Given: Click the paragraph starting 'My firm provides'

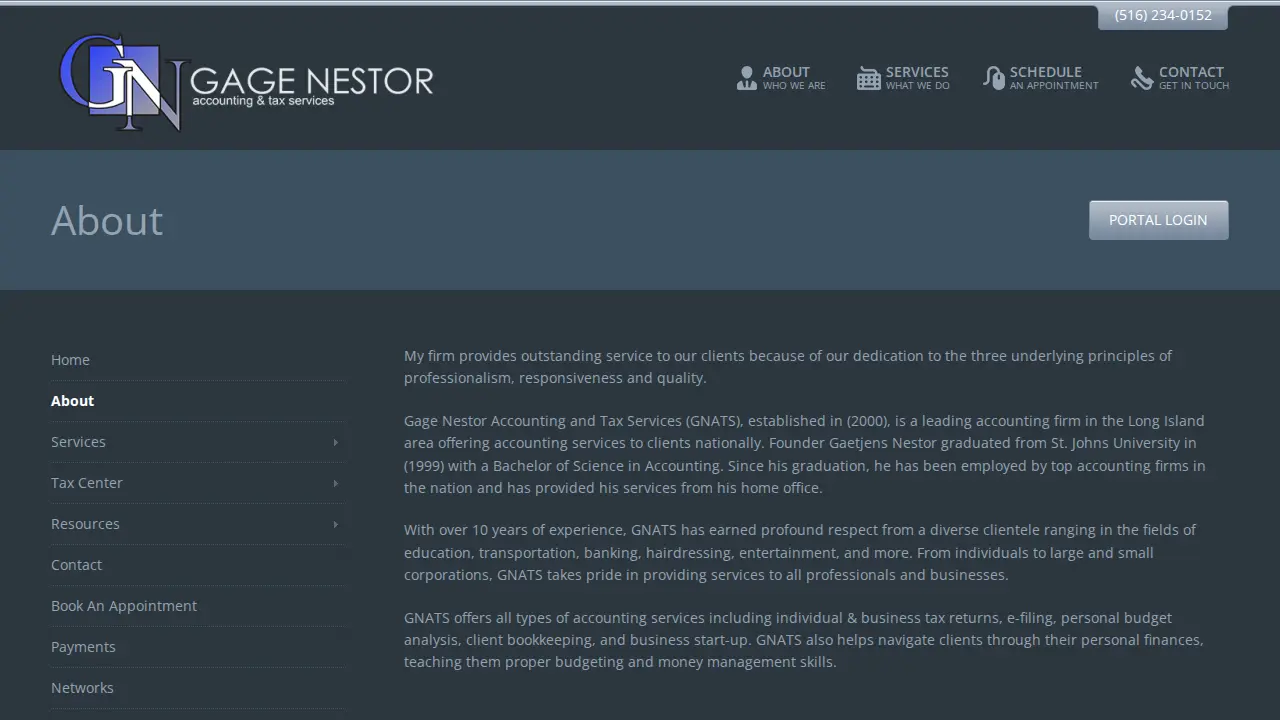Looking at the screenshot, I should click(x=788, y=367).
